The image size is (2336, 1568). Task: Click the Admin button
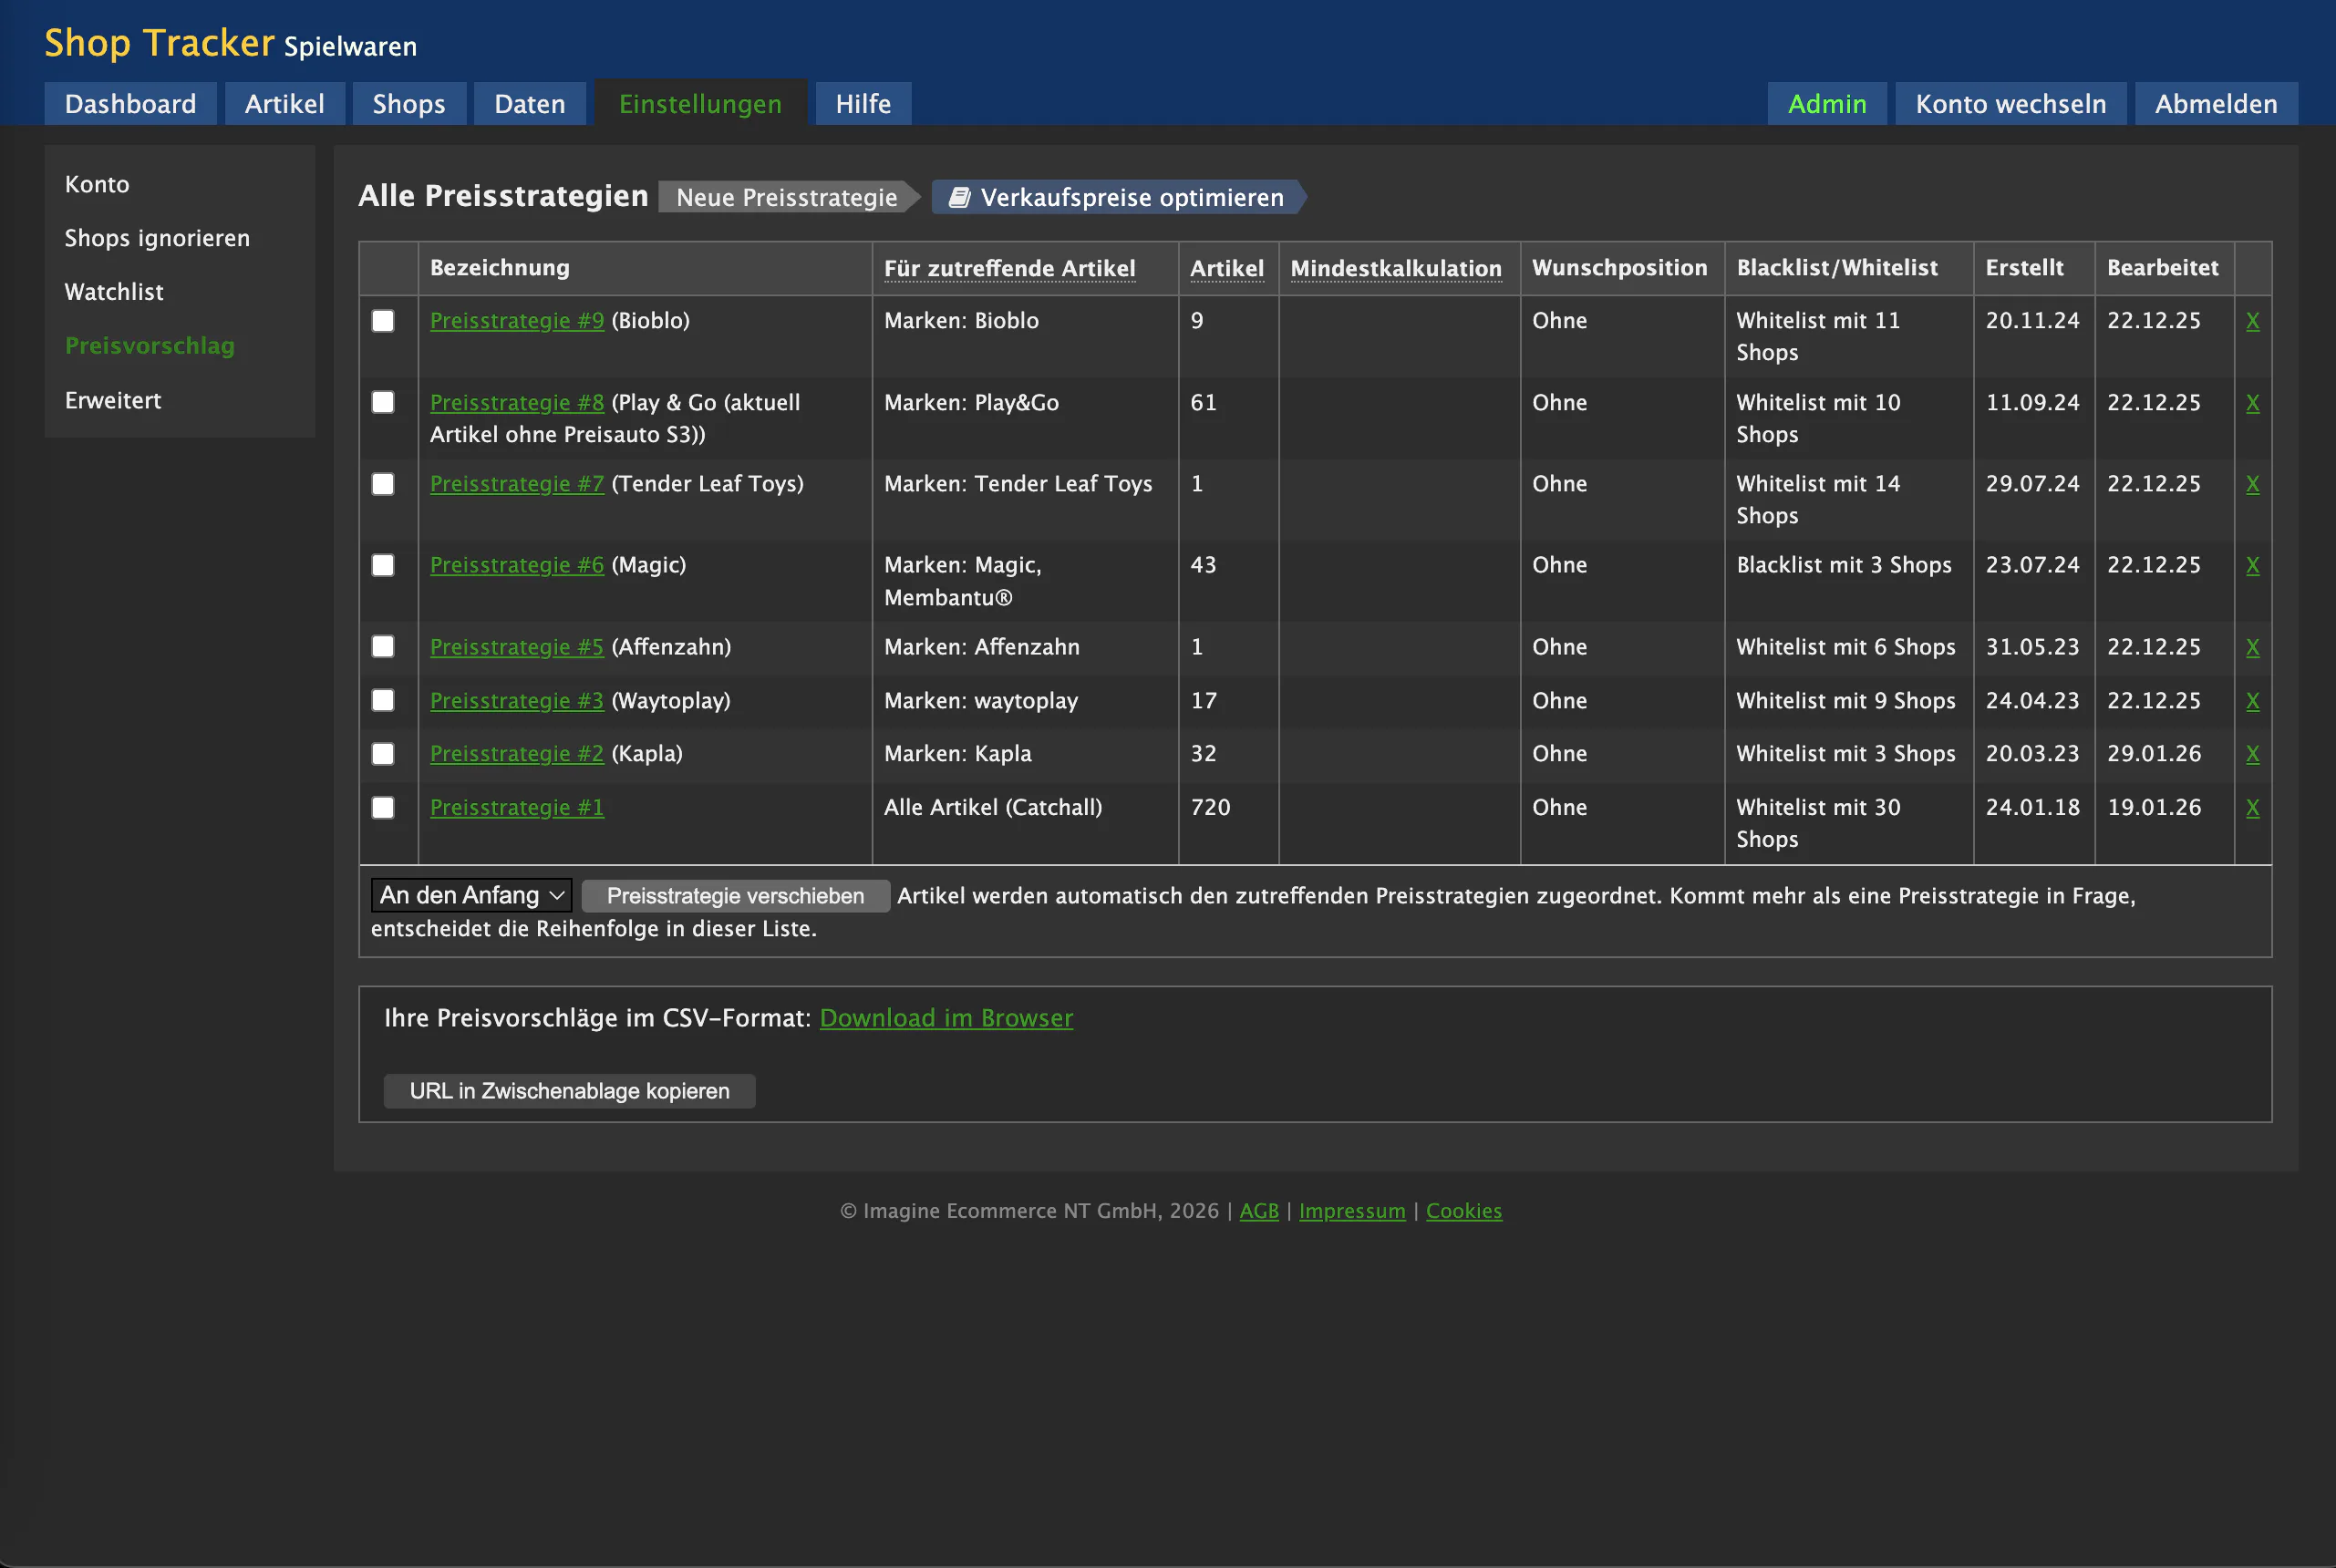(x=1827, y=104)
